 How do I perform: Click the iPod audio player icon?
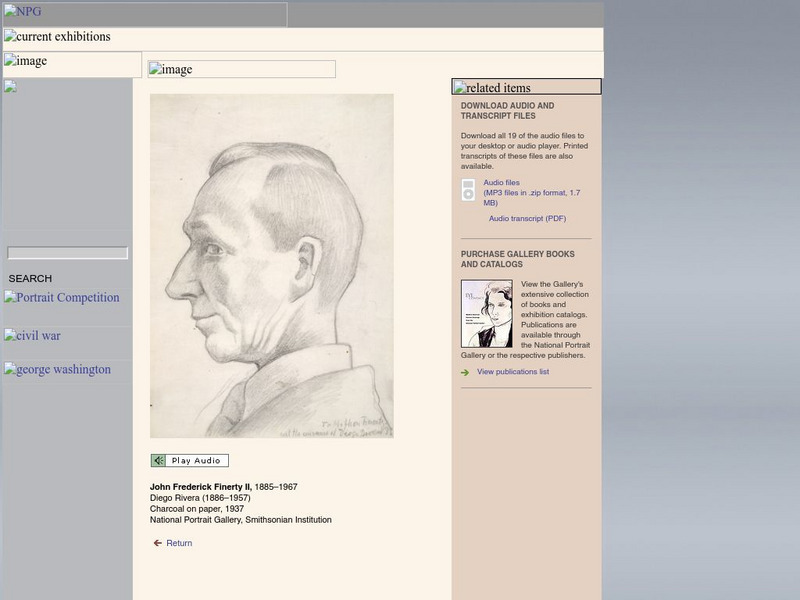coord(468,188)
